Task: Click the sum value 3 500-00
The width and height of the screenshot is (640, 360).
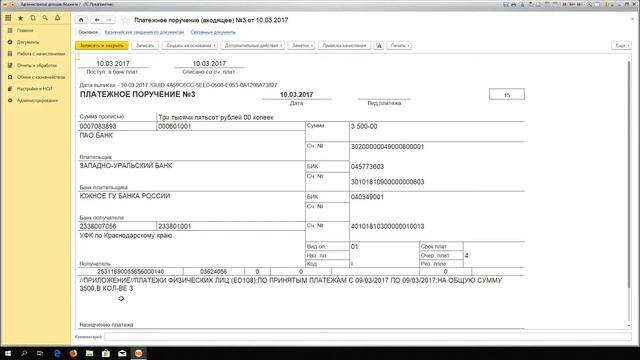Action: point(364,127)
